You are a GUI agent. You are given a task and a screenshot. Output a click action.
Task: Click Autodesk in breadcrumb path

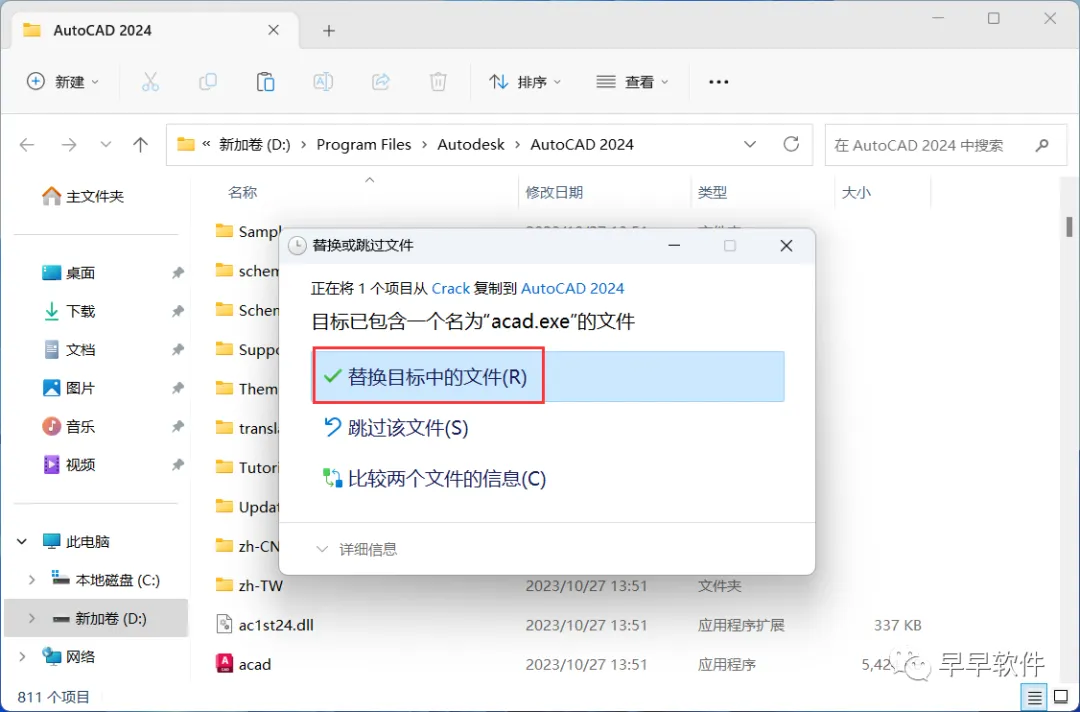(x=471, y=145)
